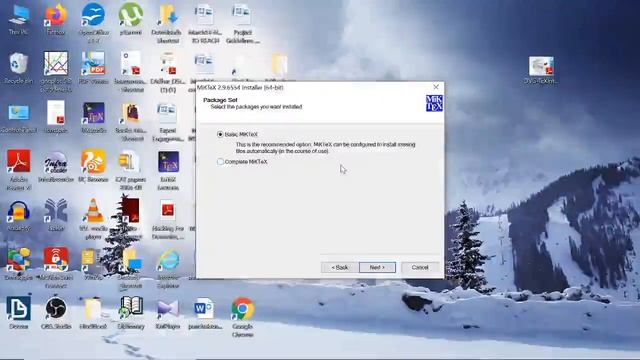640x360 pixels.
Task: Go back with the Back button
Action: point(340,267)
